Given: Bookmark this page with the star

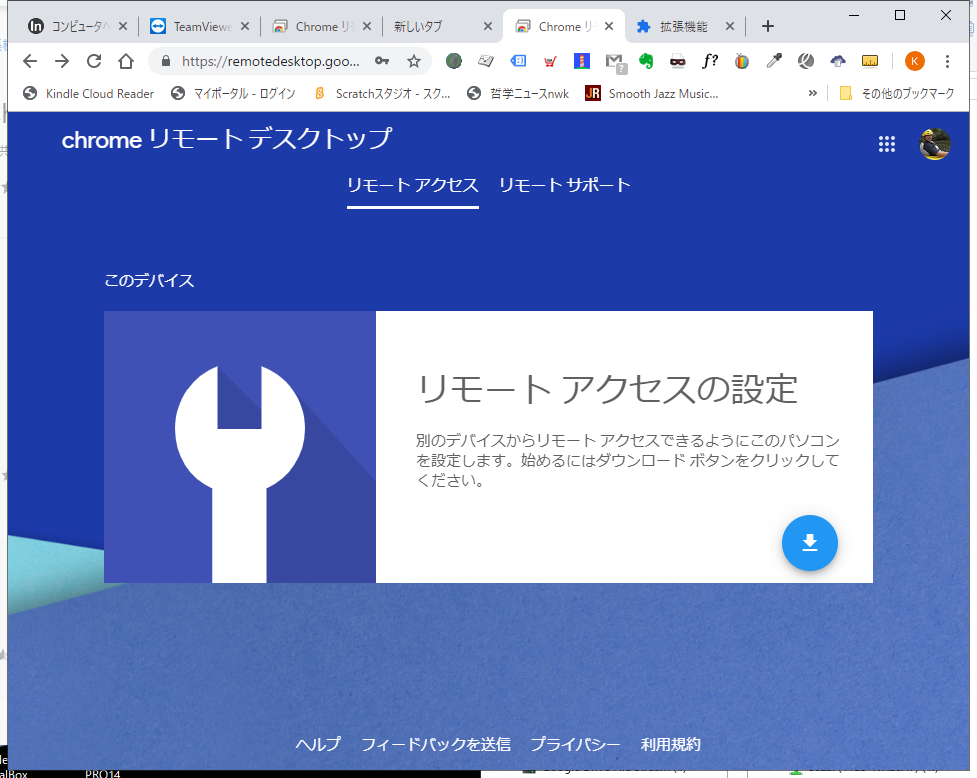Looking at the screenshot, I should tap(414, 61).
